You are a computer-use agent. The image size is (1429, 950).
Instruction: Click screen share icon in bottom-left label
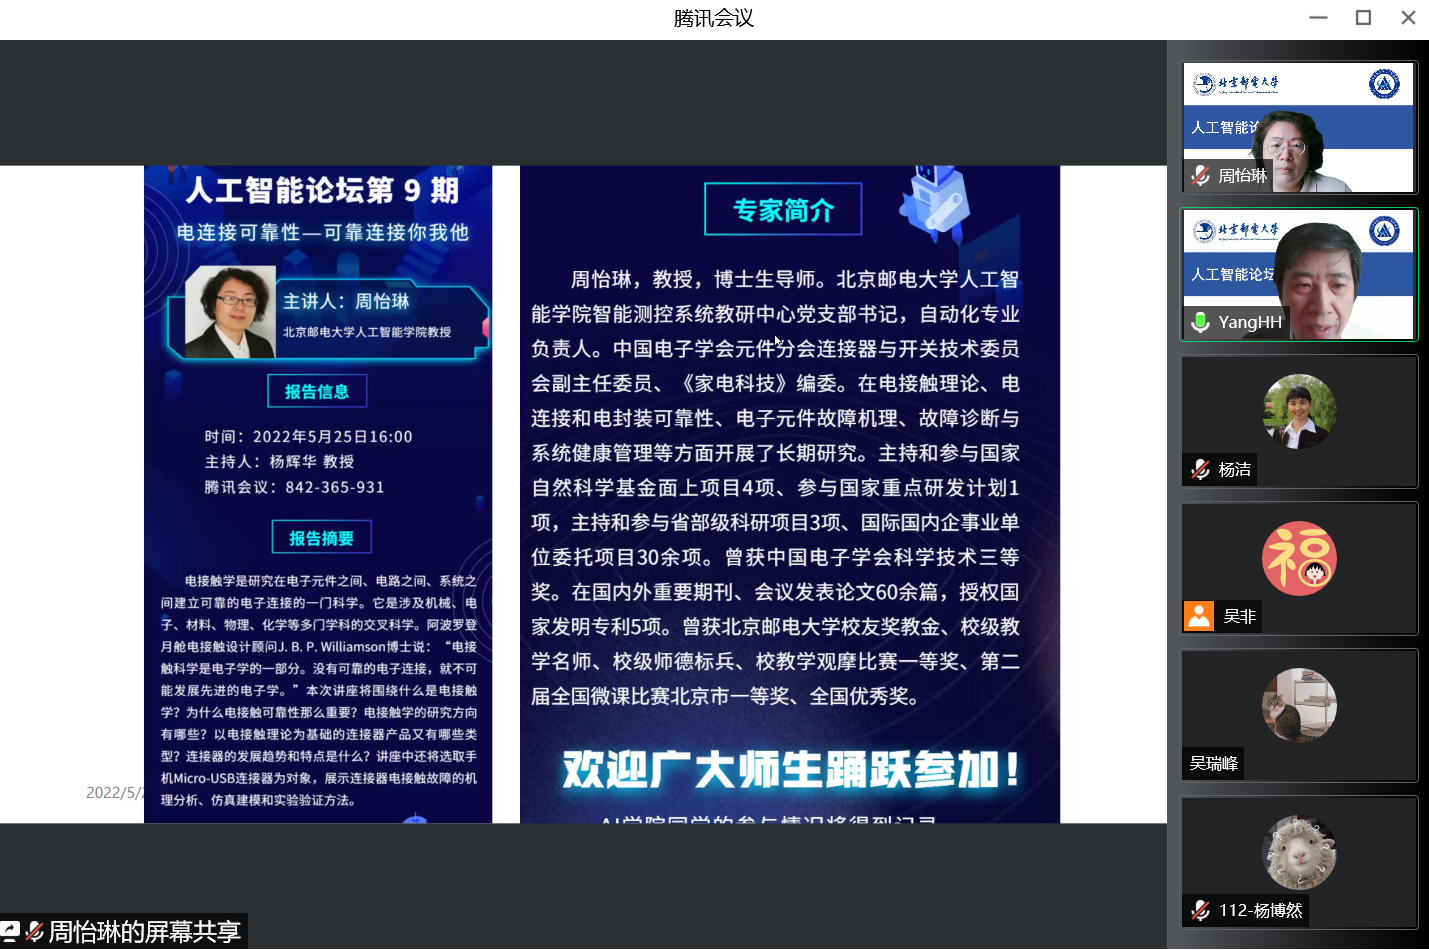click(x=10, y=932)
